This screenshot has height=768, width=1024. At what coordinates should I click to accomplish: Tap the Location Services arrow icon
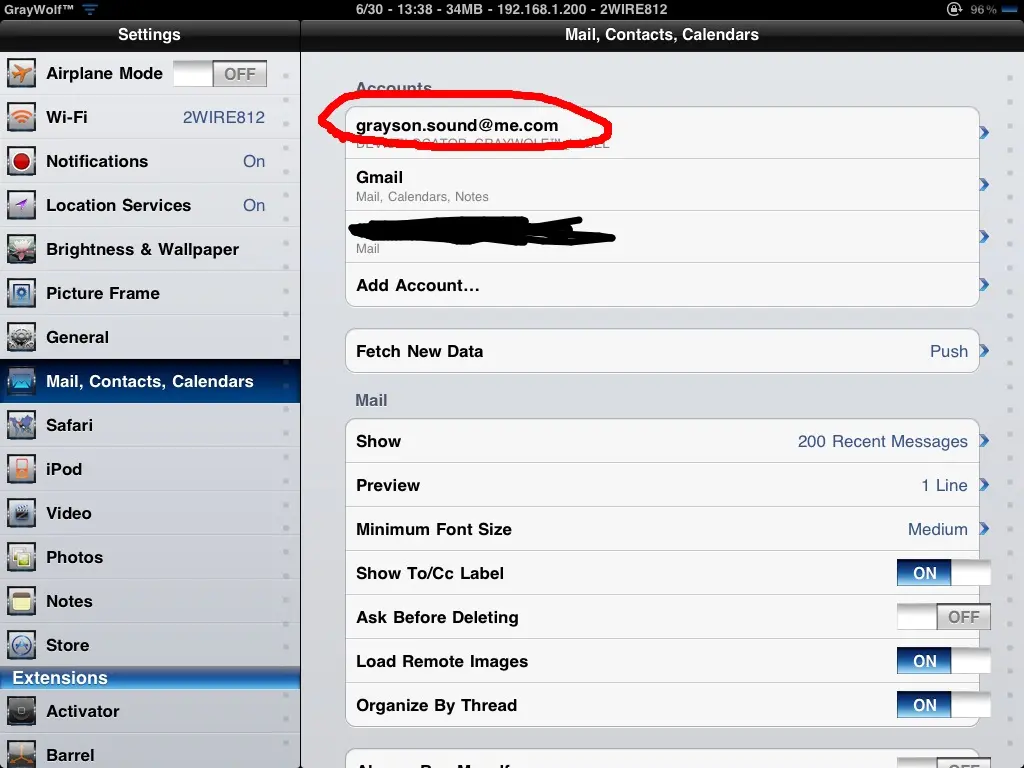point(22,206)
